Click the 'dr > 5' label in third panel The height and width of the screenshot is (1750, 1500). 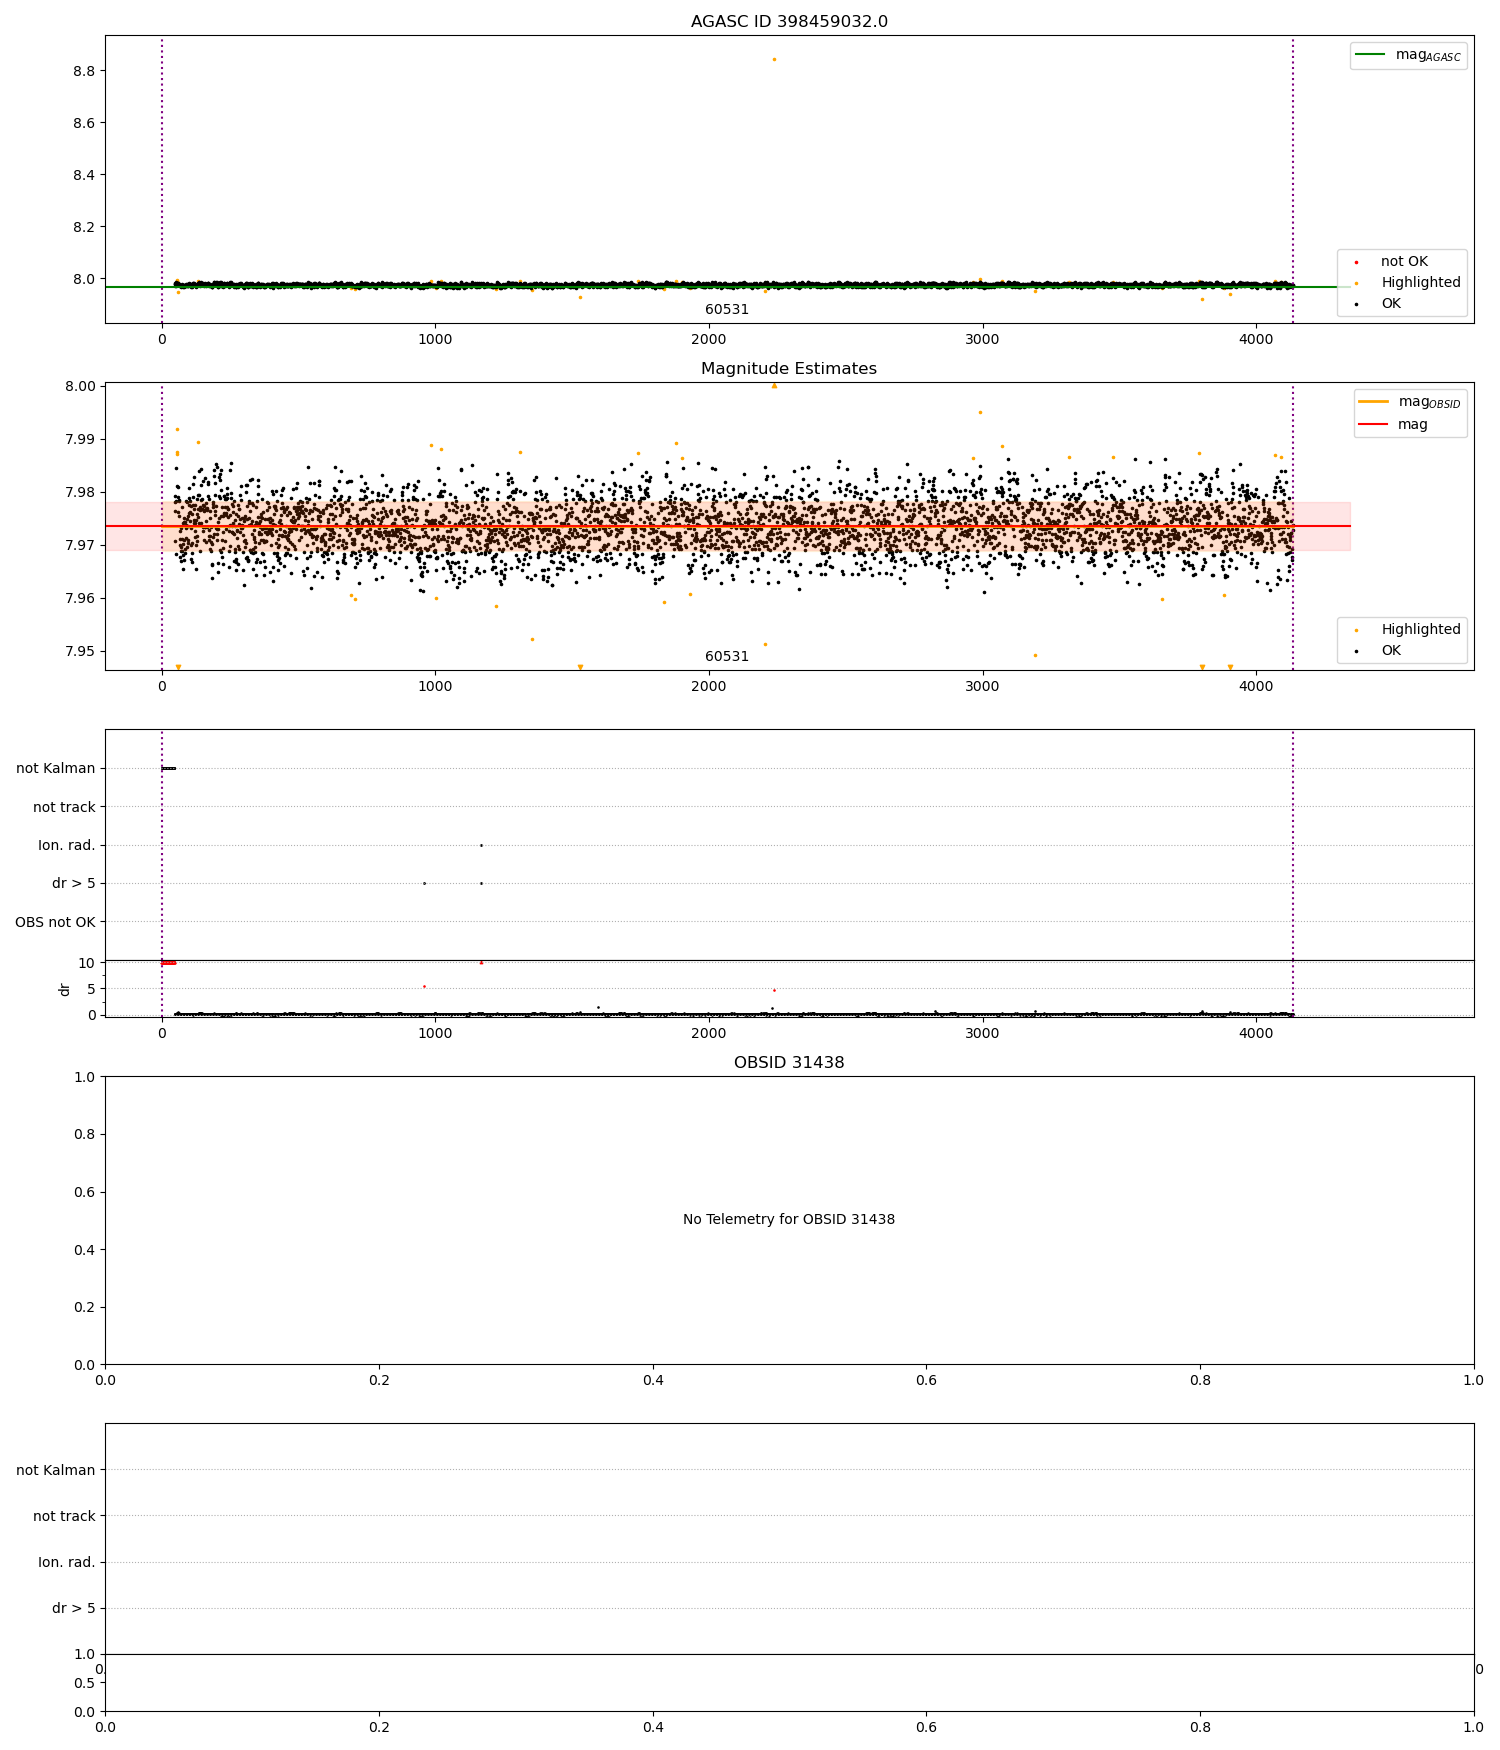74,883
